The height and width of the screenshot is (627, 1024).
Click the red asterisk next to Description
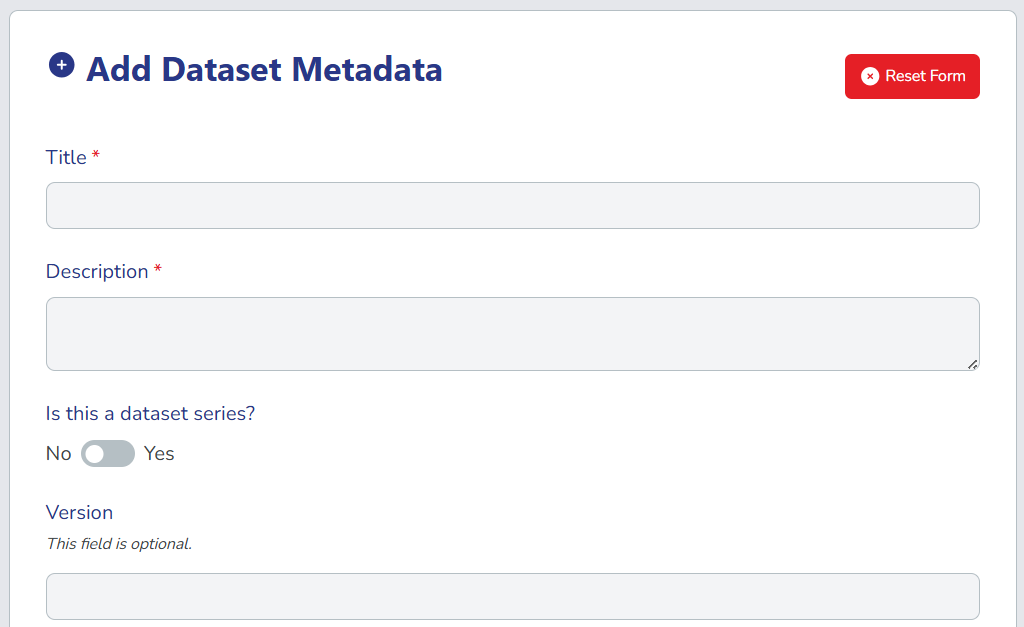(x=158, y=271)
